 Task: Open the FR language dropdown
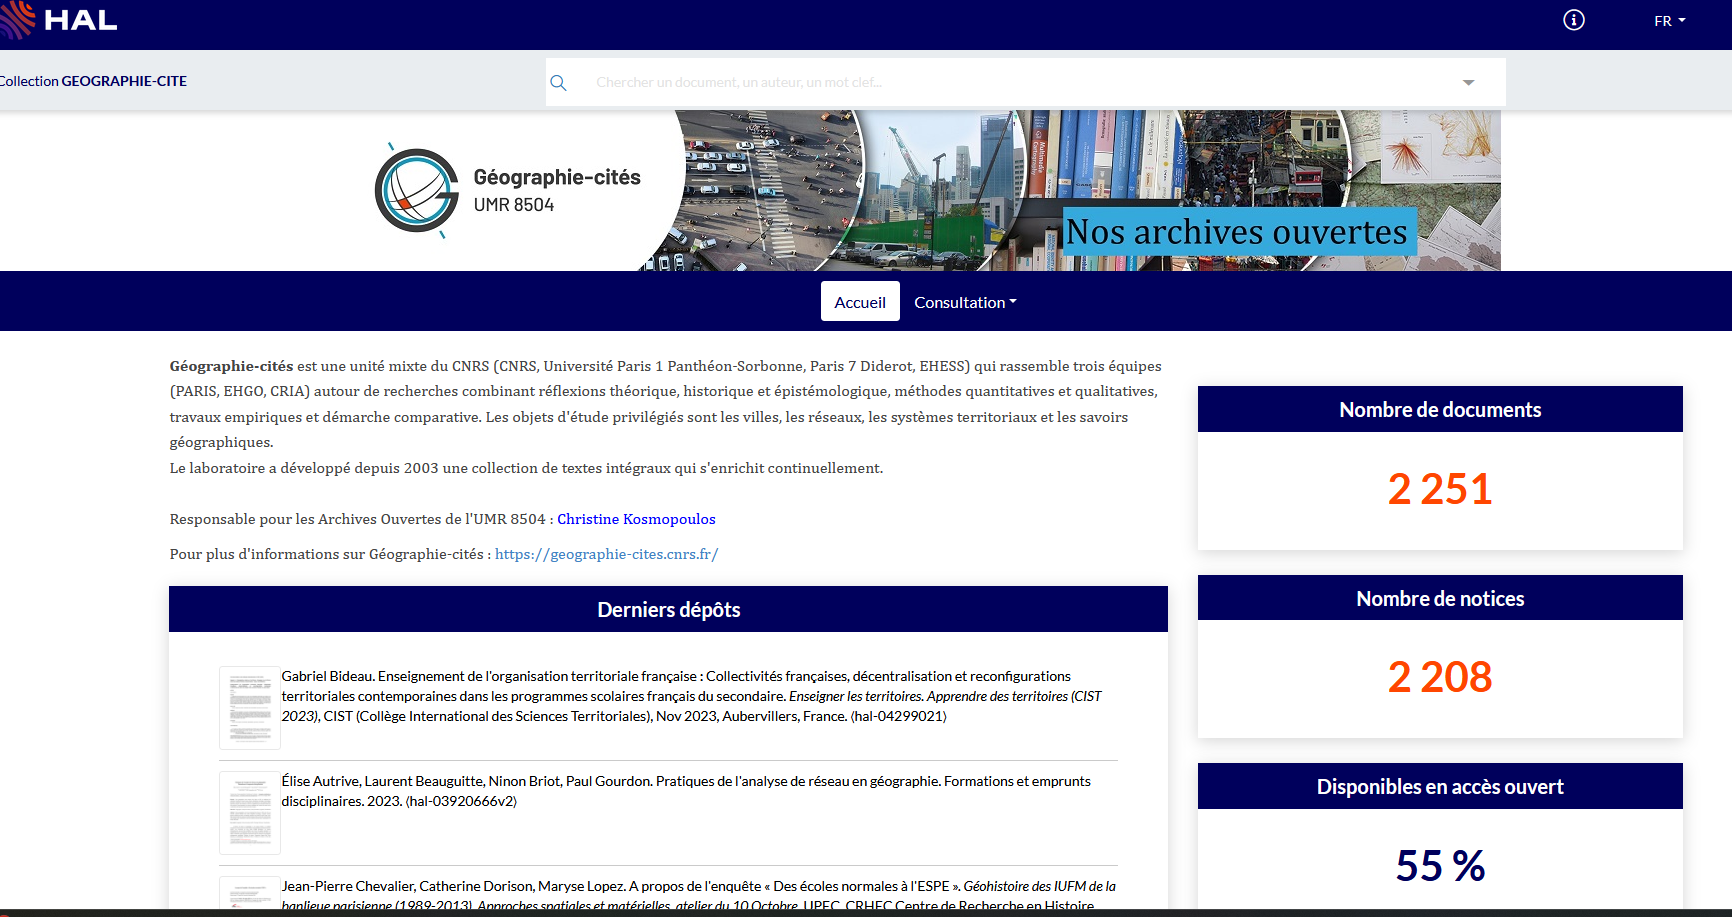pyautogui.click(x=1669, y=21)
